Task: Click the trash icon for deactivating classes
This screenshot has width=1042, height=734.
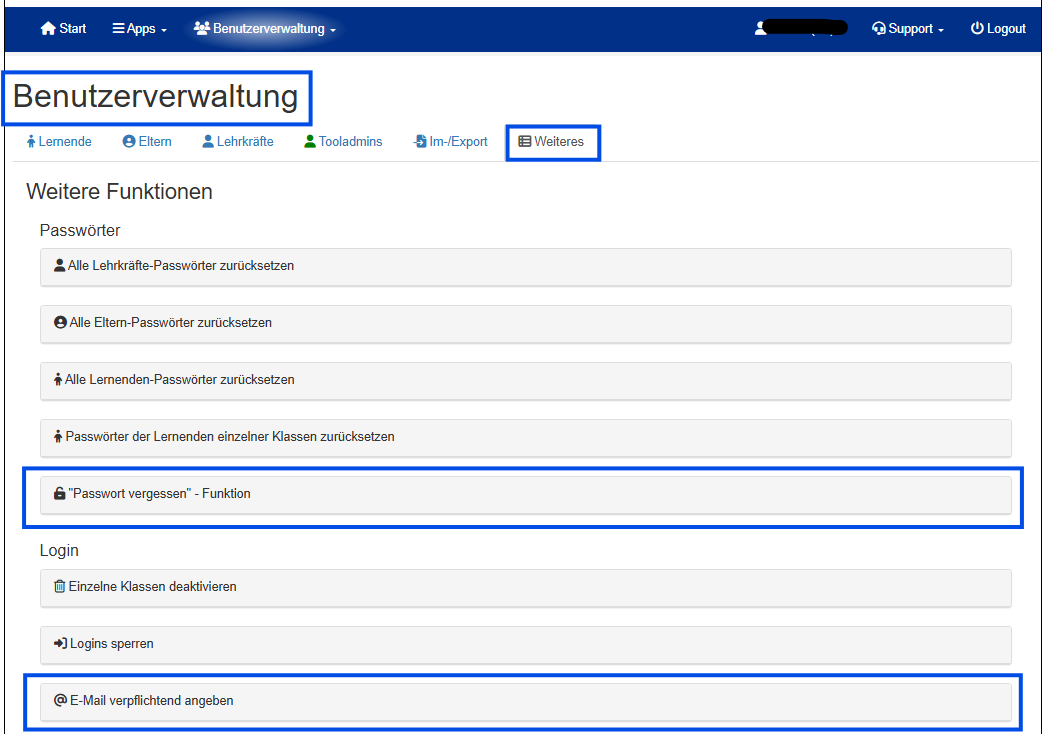Action: coord(60,587)
